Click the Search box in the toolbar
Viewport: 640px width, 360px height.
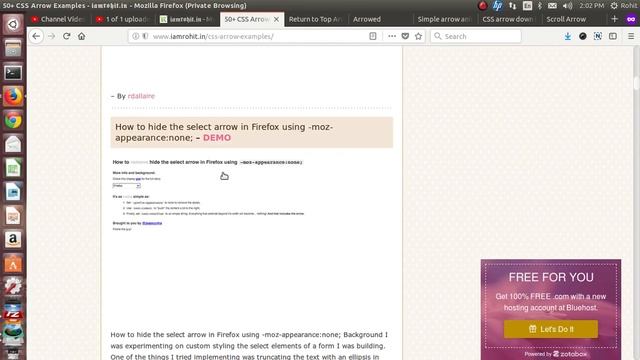[476, 36]
